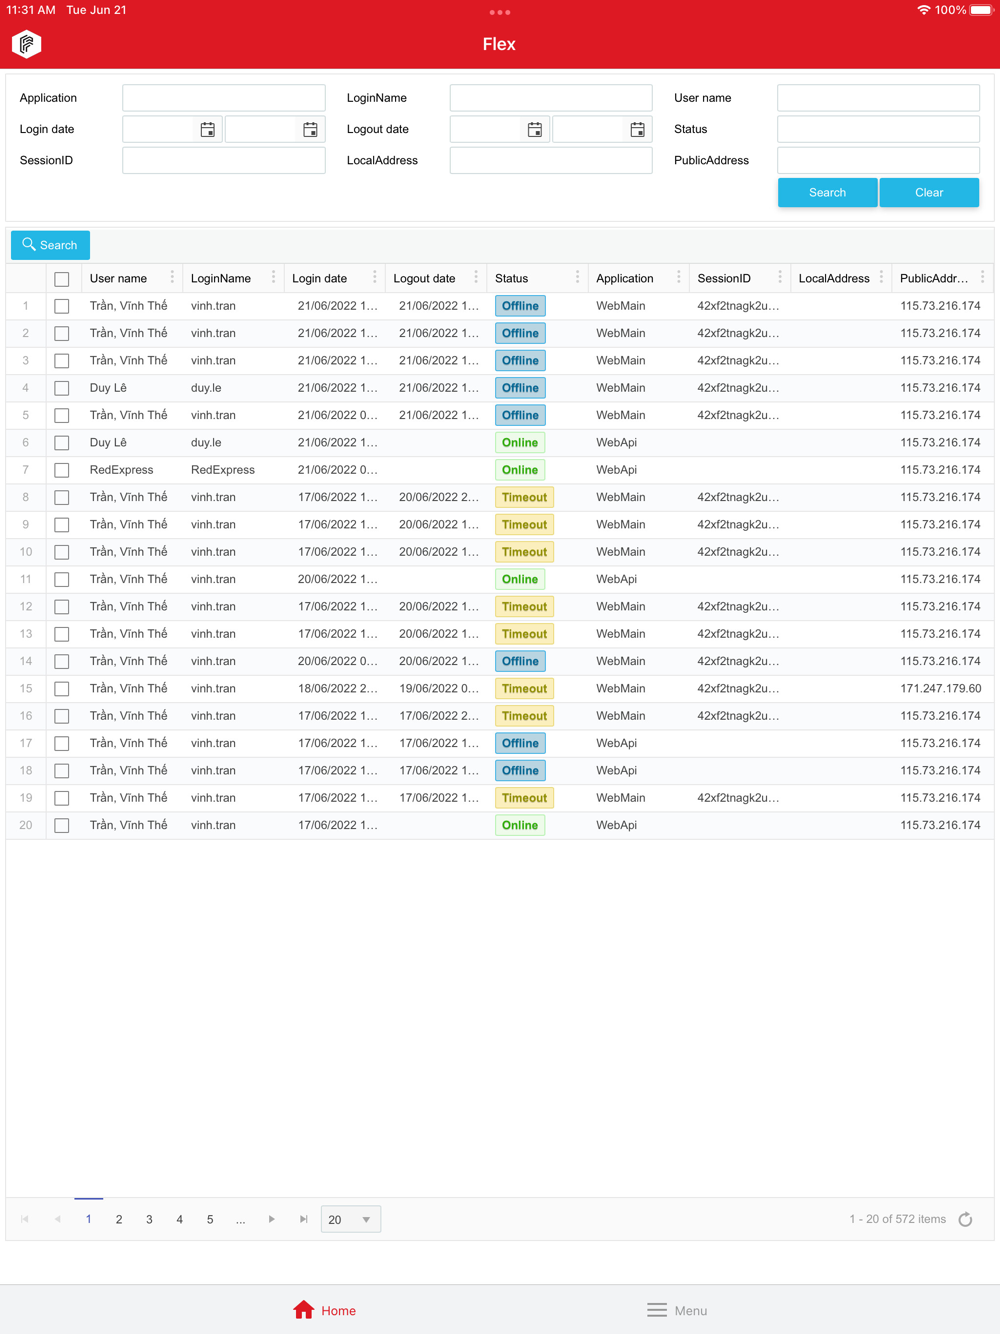Go to page 4
The height and width of the screenshot is (1334, 1000).
[180, 1219]
